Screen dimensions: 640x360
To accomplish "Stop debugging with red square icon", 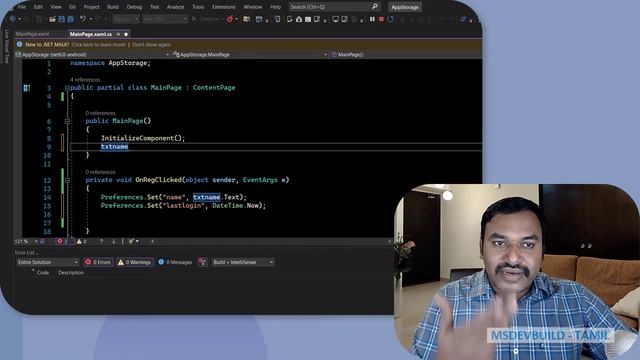I will click(x=381, y=19).
